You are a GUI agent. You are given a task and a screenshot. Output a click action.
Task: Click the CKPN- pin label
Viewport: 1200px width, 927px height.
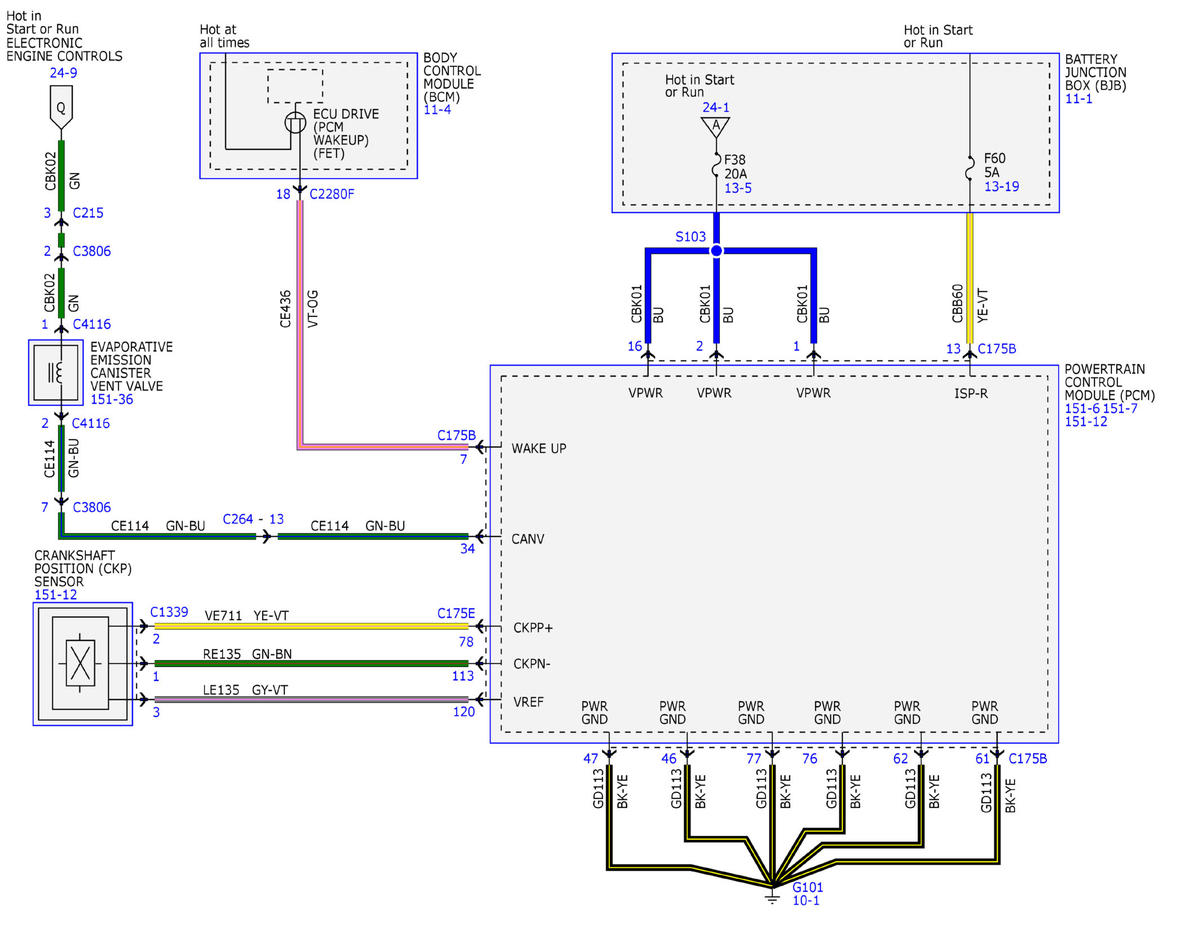[531, 663]
